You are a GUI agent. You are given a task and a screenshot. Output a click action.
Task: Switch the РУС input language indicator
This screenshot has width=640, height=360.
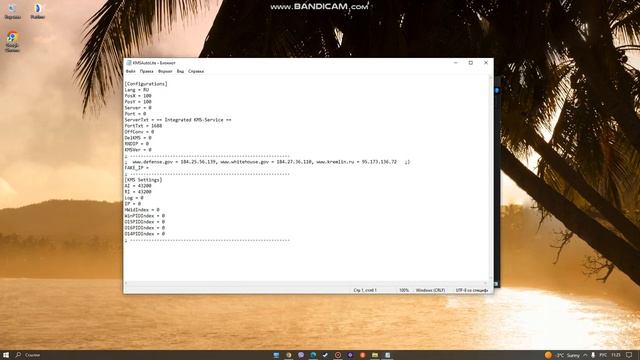pyautogui.click(x=603, y=355)
